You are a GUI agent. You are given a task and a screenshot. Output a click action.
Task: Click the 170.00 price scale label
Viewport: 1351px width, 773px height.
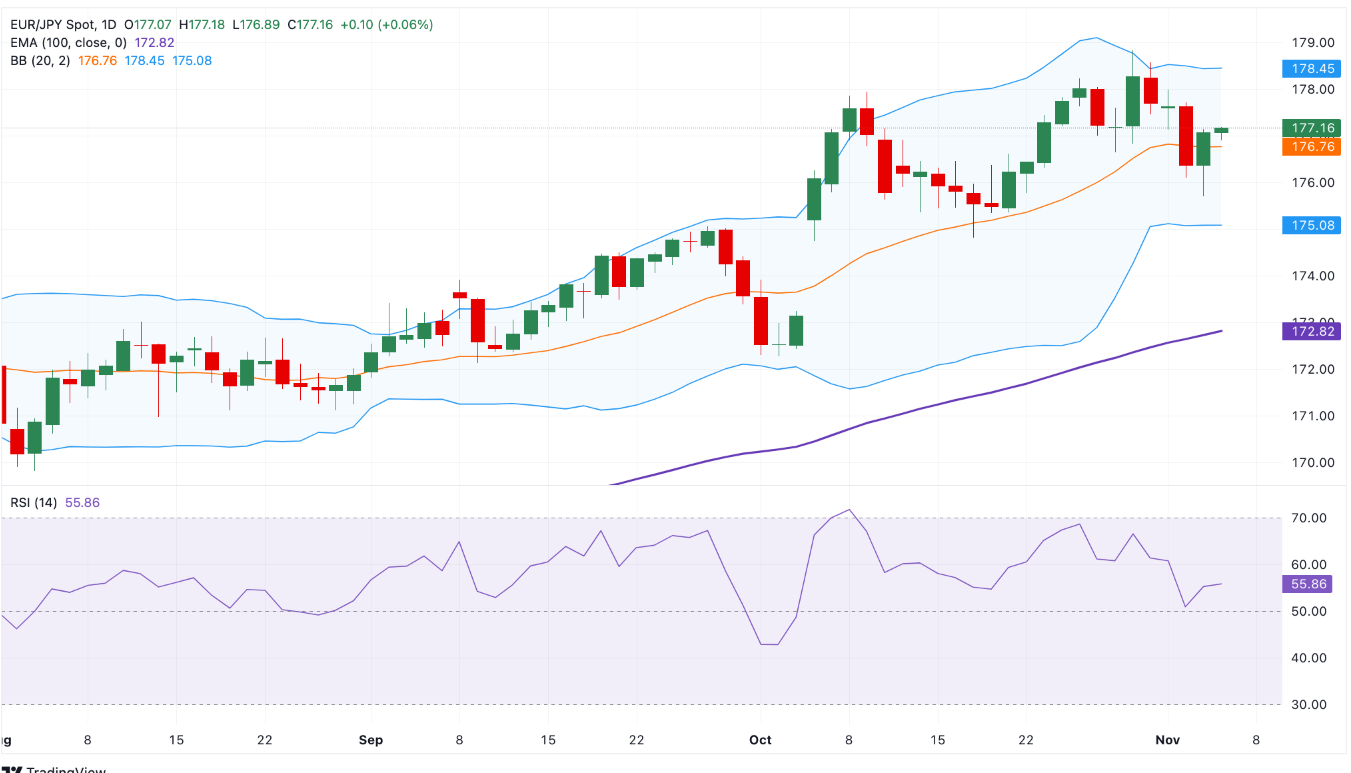click(x=1313, y=463)
